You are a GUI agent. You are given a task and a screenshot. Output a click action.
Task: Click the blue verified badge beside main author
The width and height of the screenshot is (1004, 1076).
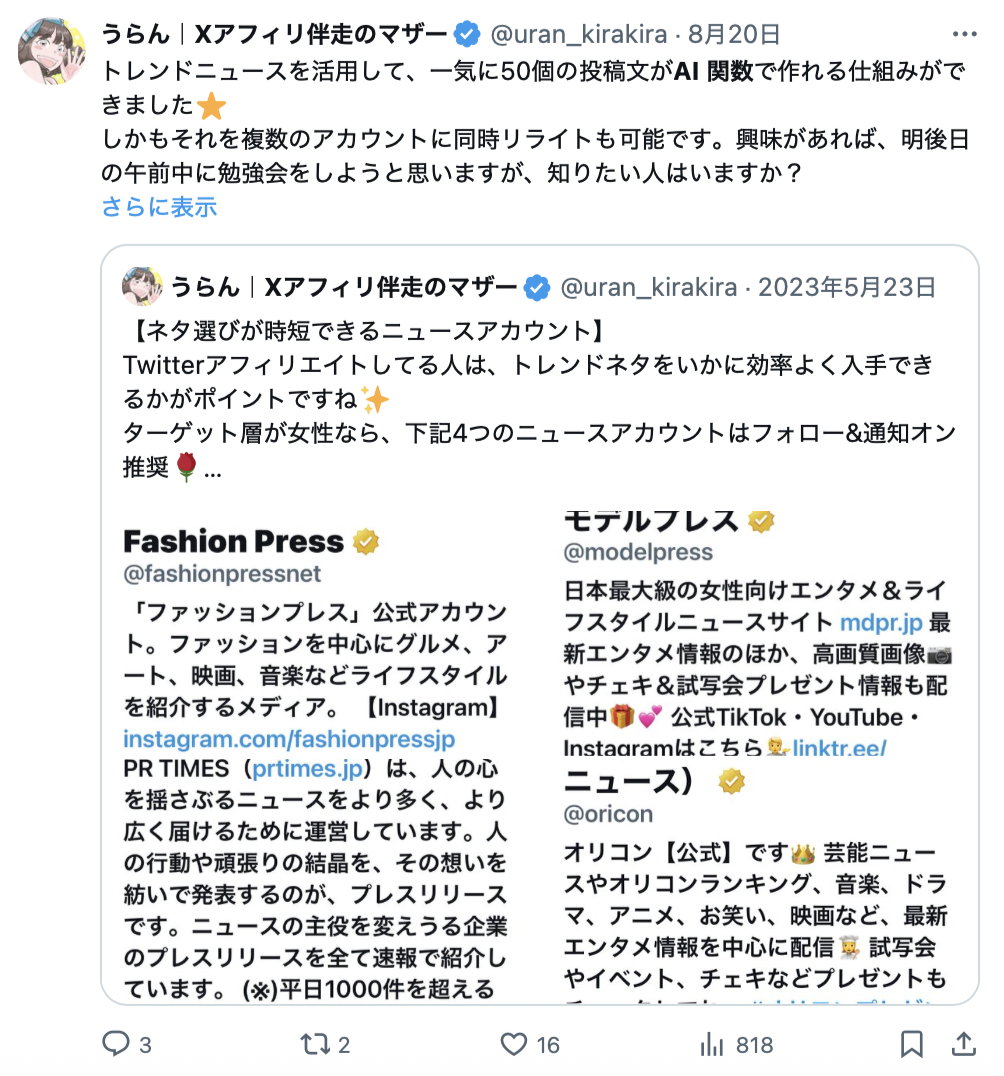(467, 35)
